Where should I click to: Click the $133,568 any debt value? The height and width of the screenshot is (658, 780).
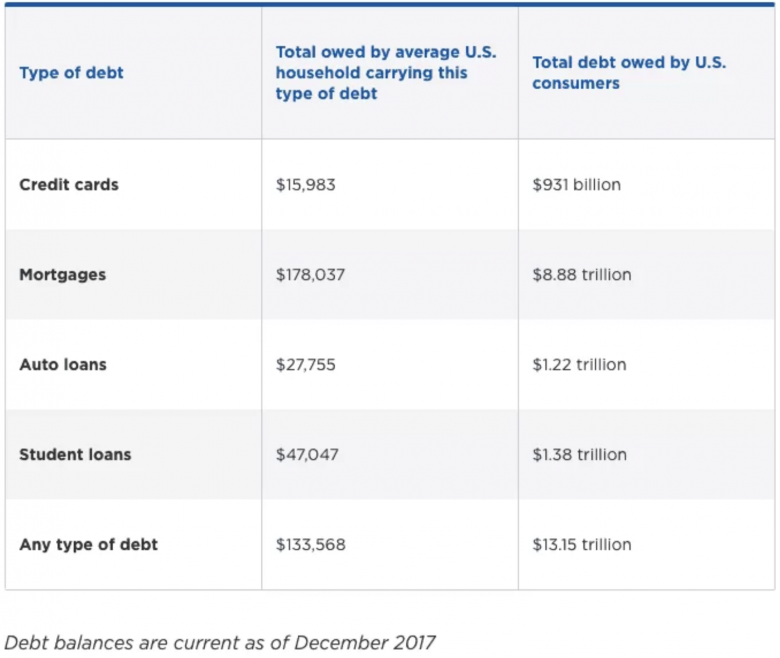(310, 545)
